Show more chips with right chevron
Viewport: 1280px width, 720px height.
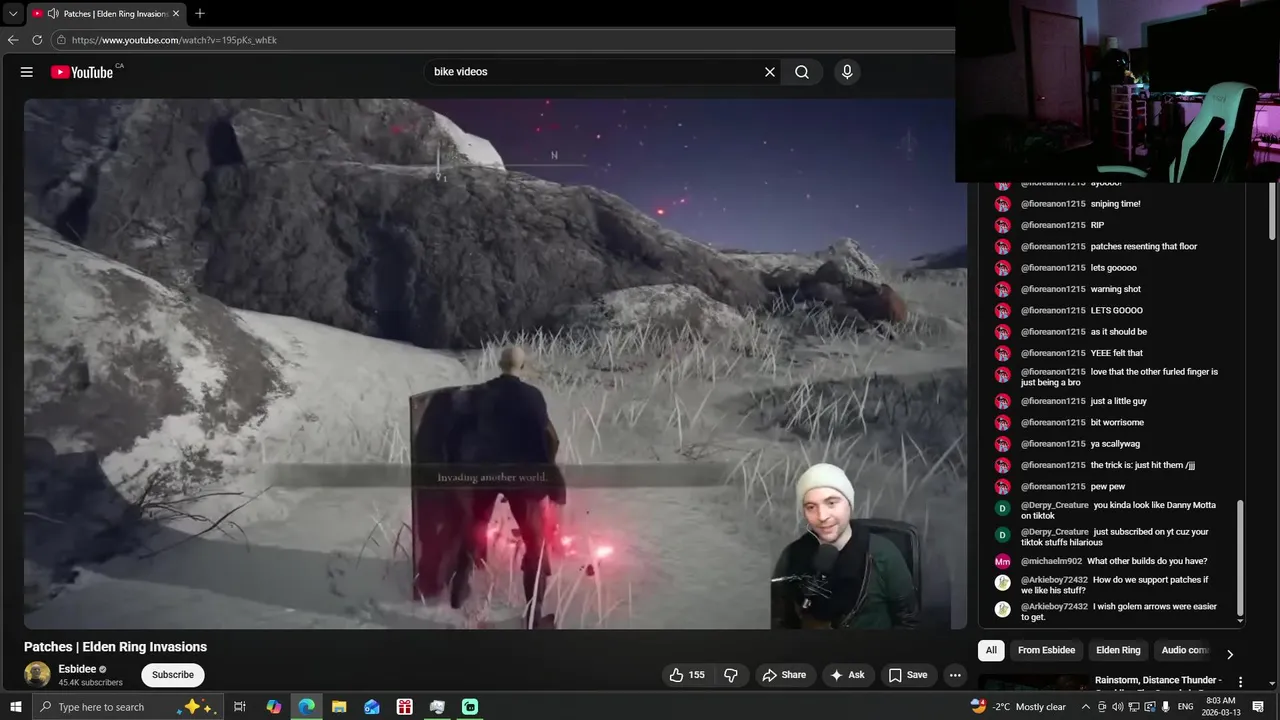[1230, 654]
